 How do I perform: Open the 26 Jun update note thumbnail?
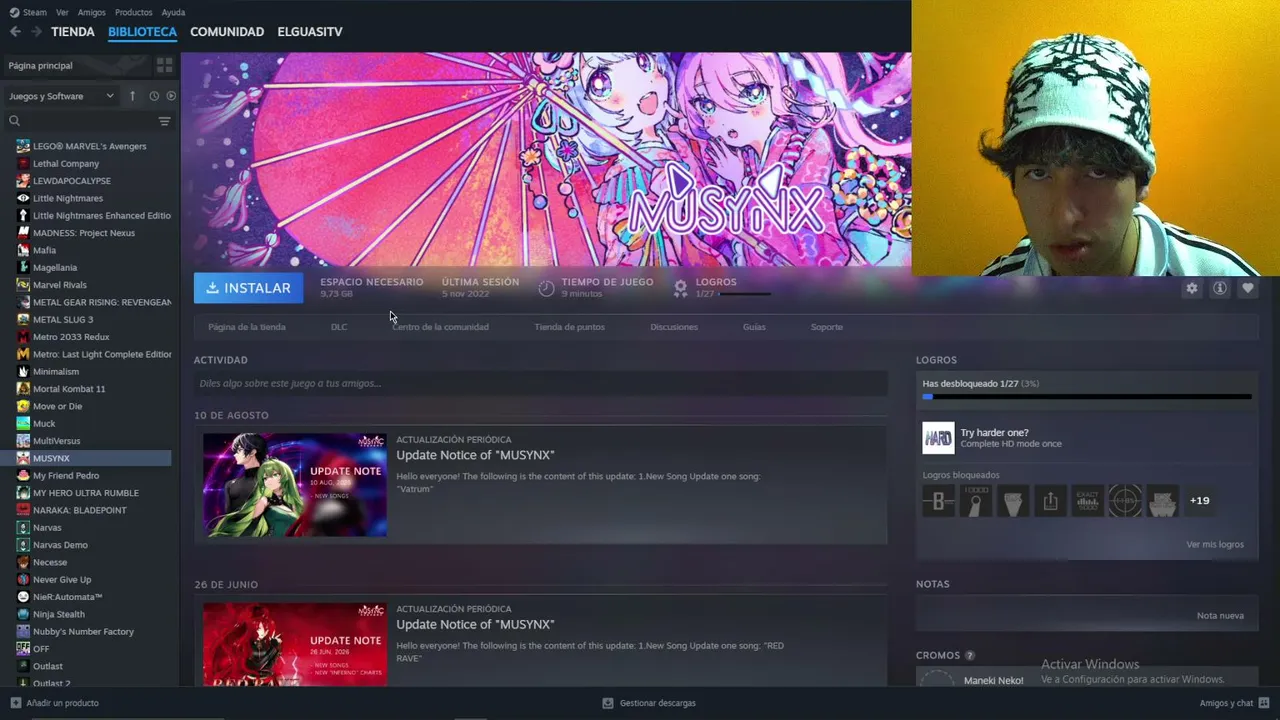(x=295, y=644)
